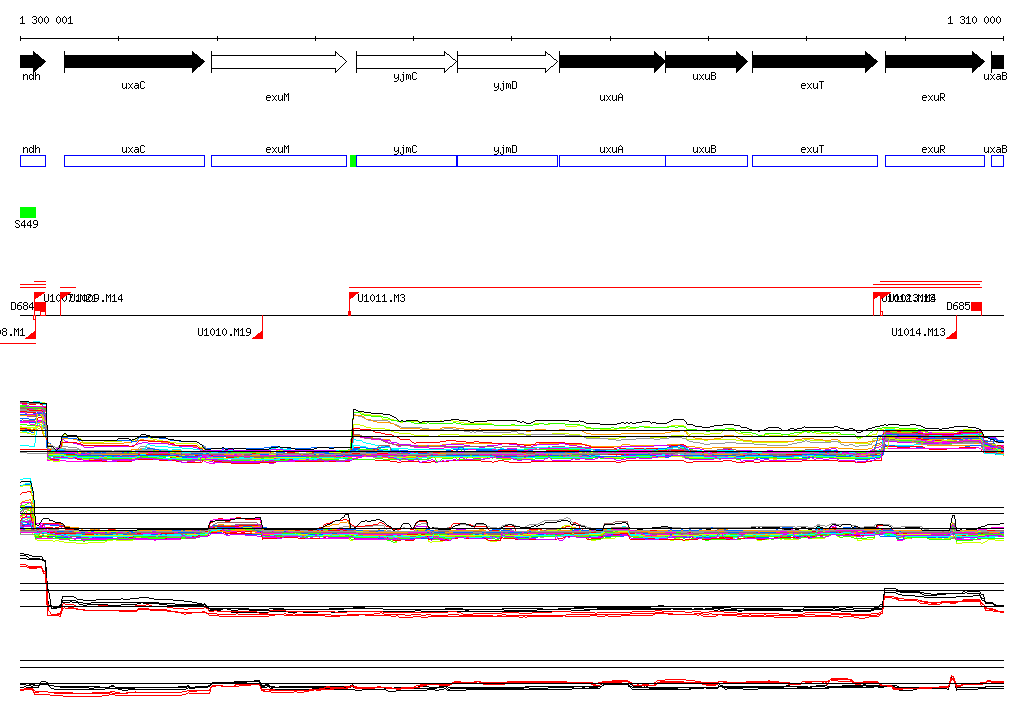Image resolution: width=1024 pixels, height=714 pixels.
Task: Click the black uxuB gene arrow
Action: tap(707, 62)
